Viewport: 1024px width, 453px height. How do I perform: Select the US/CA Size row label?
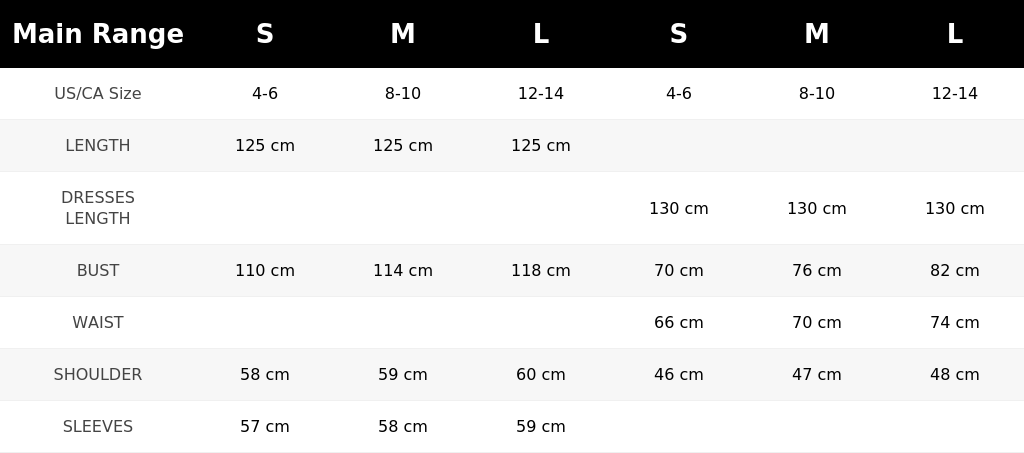point(98,93)
